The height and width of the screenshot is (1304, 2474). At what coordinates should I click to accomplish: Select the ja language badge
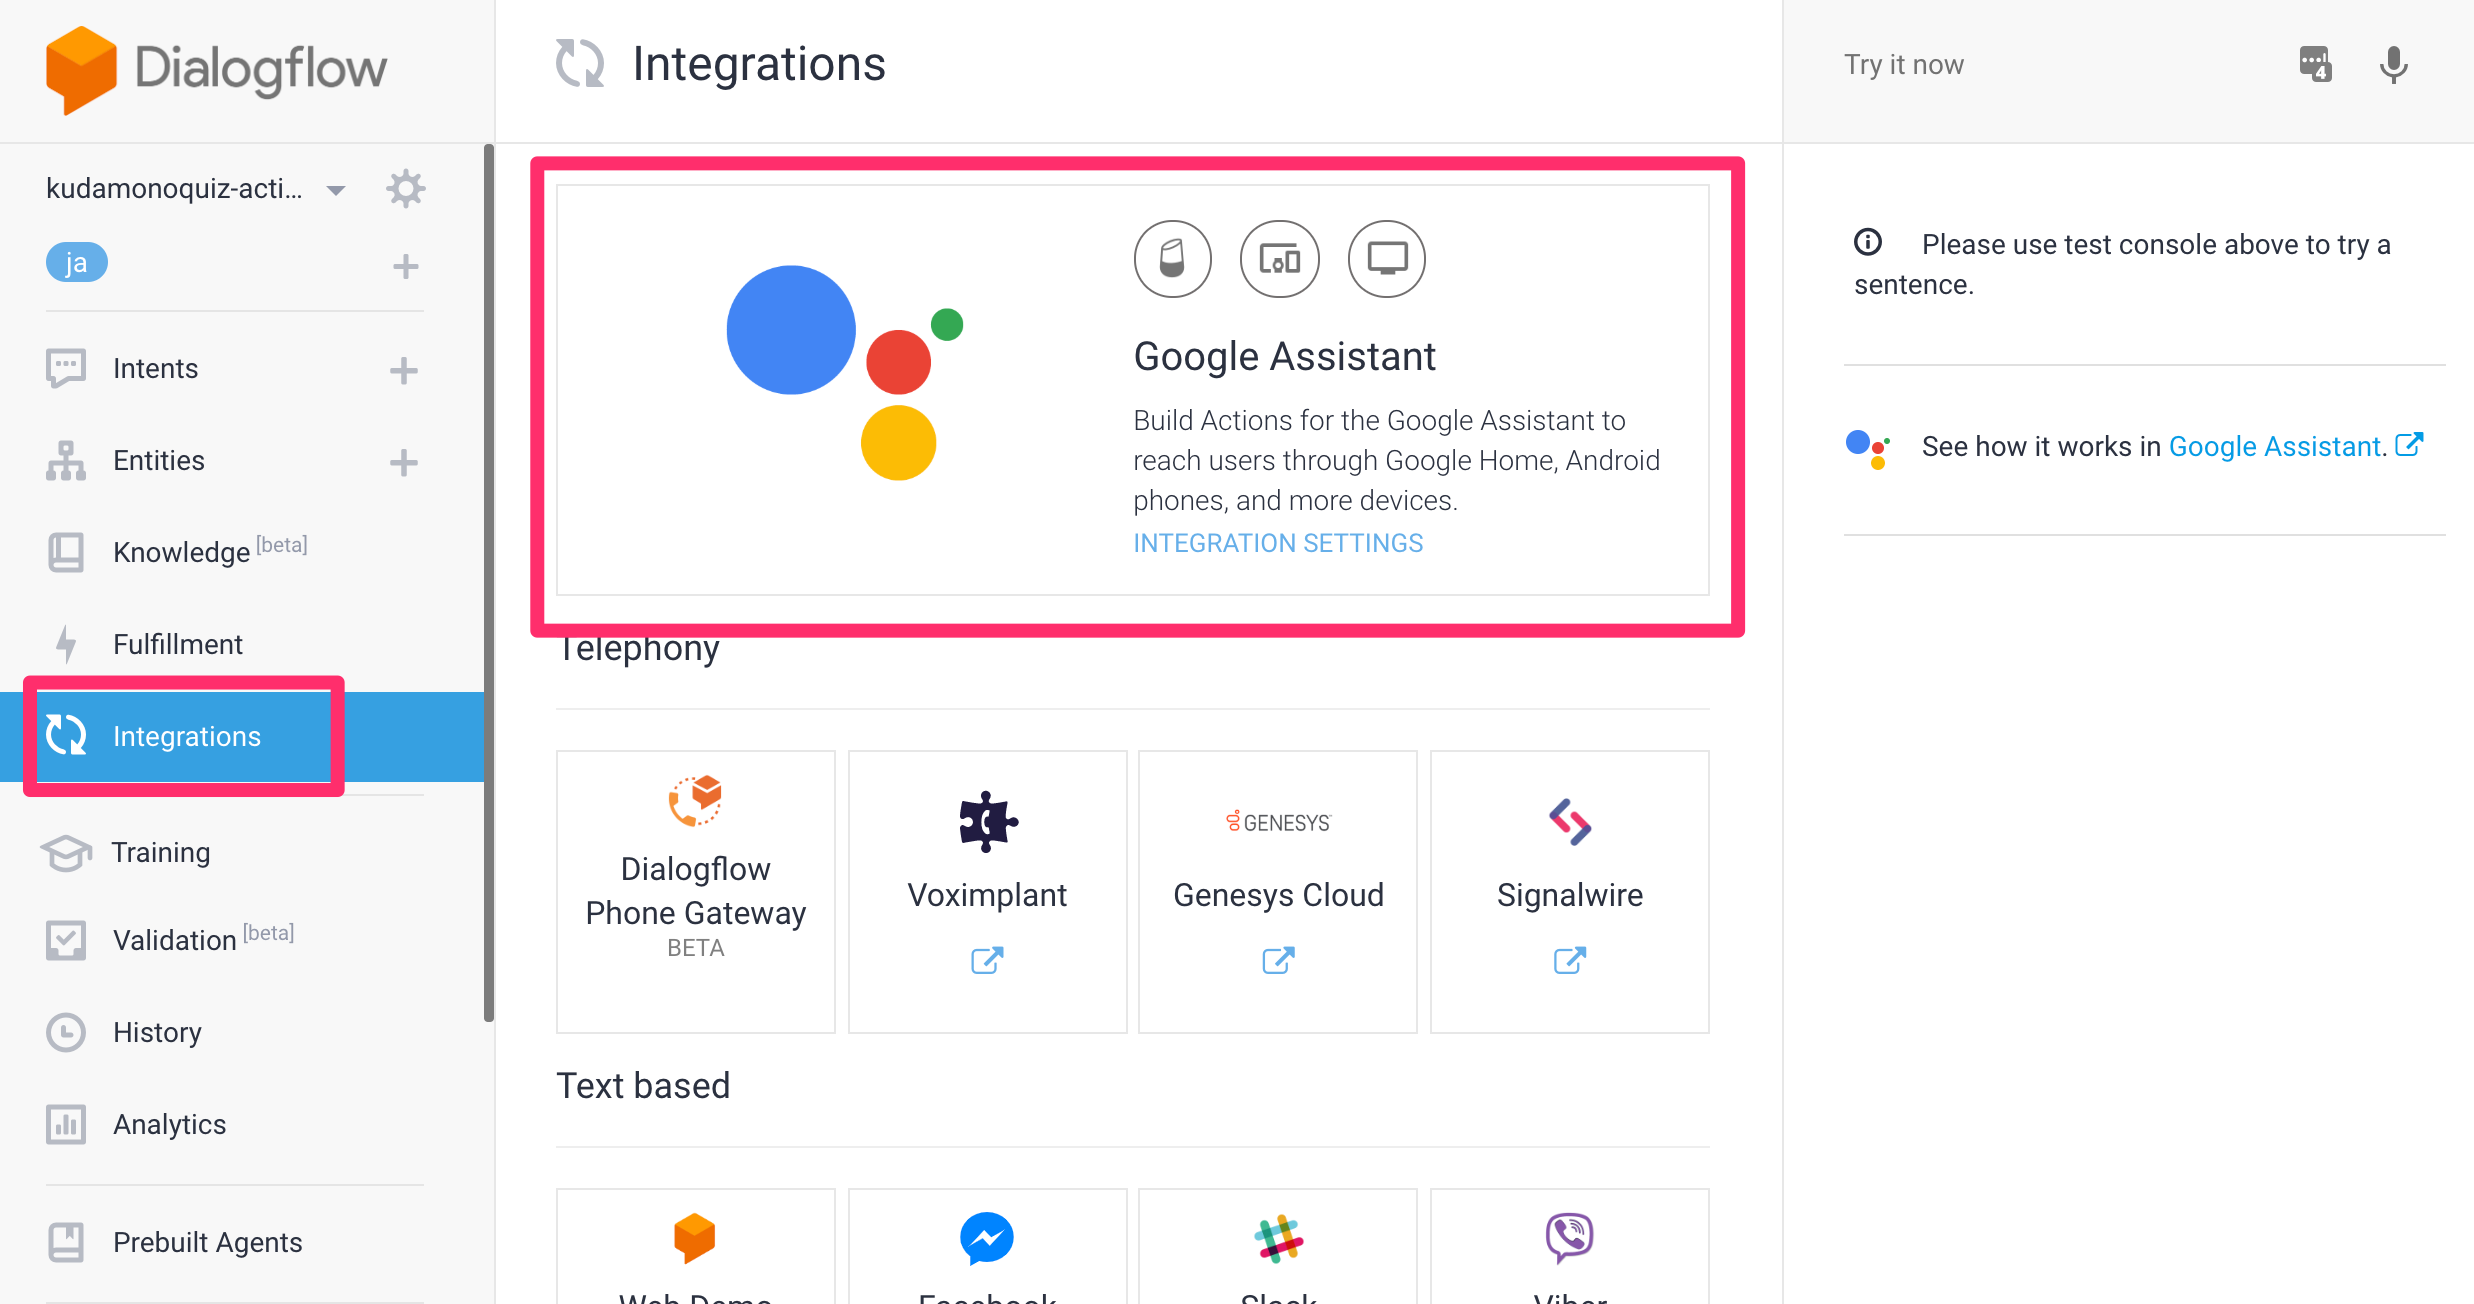76,263
